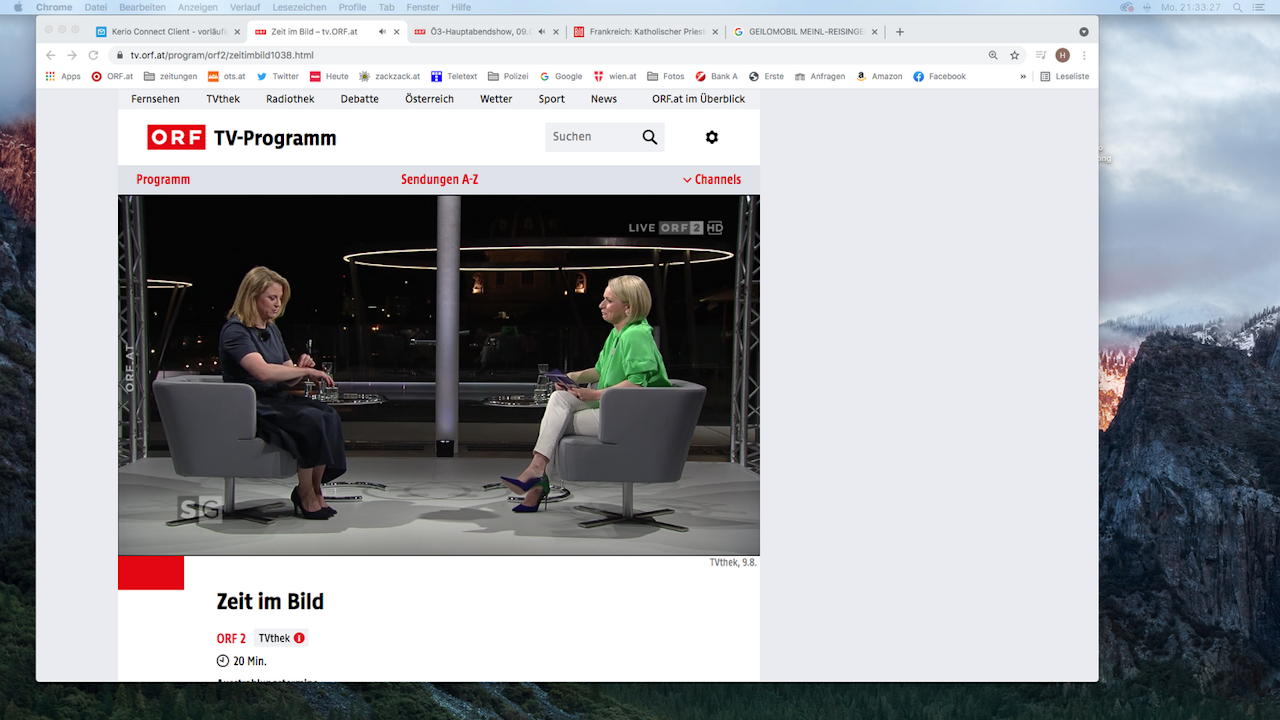This screenshot has height=720, width=1280.
Task: Click the ORF TV-Programm logo
Action: [x=242, y=138]
